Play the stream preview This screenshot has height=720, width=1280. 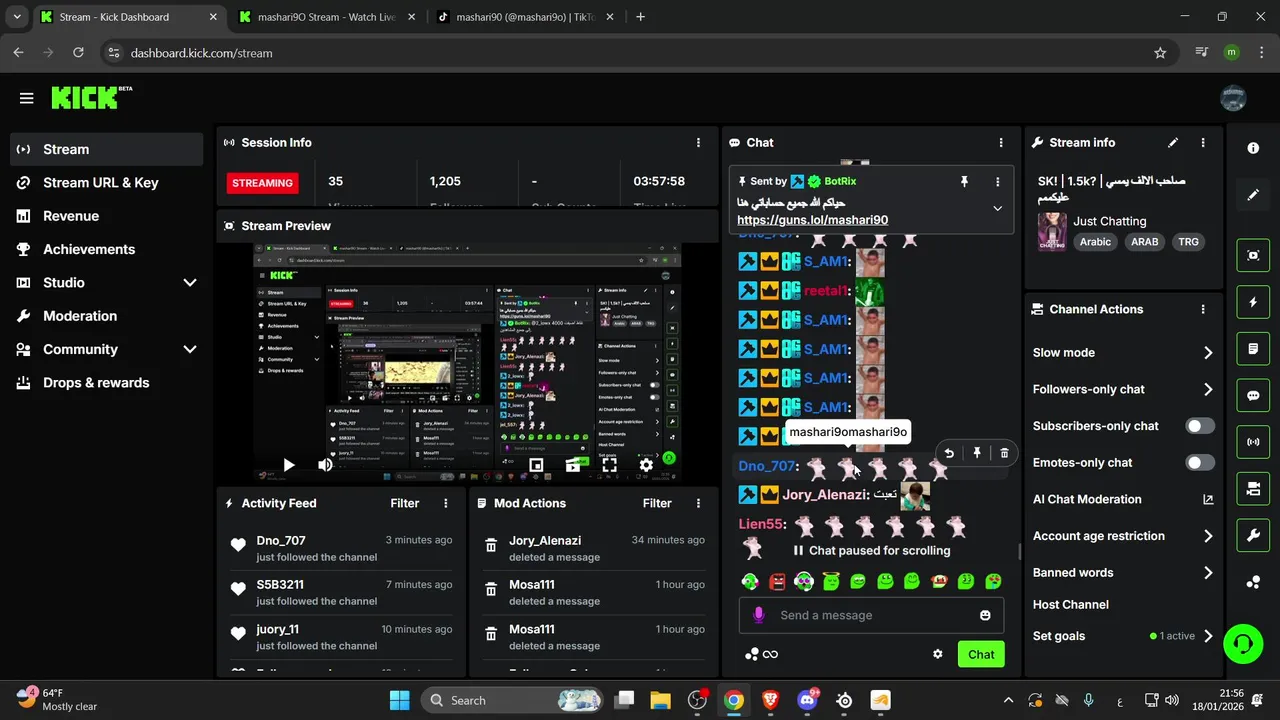tap(288, 464)
